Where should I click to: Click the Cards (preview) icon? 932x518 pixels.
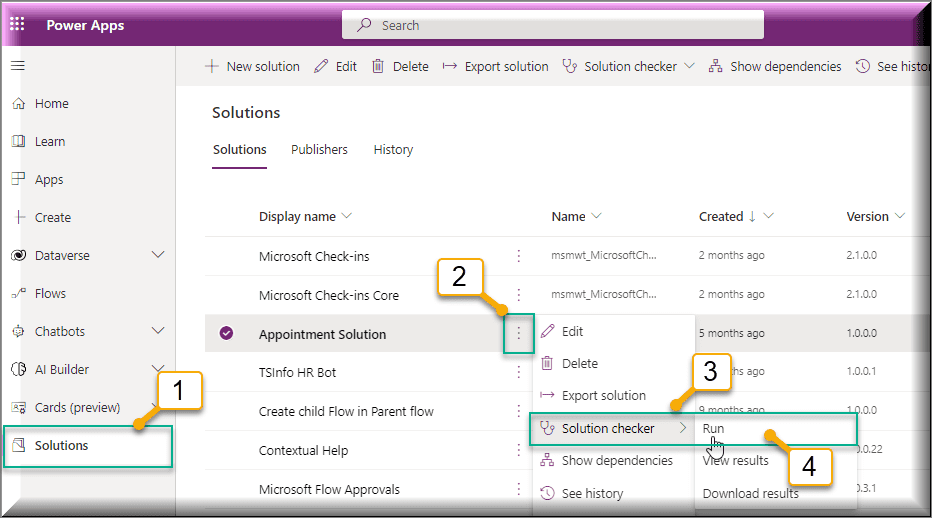[x=18, y=407]
